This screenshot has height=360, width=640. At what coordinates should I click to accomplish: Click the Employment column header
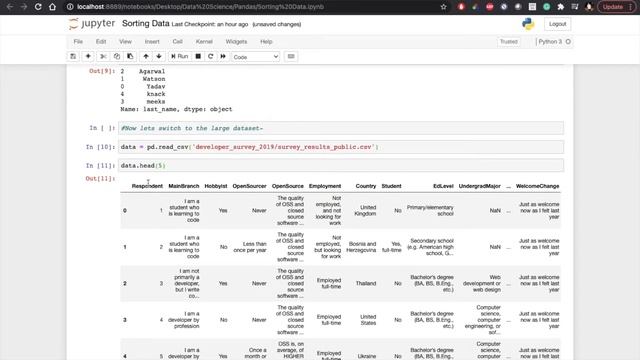[x=325, y=186]
